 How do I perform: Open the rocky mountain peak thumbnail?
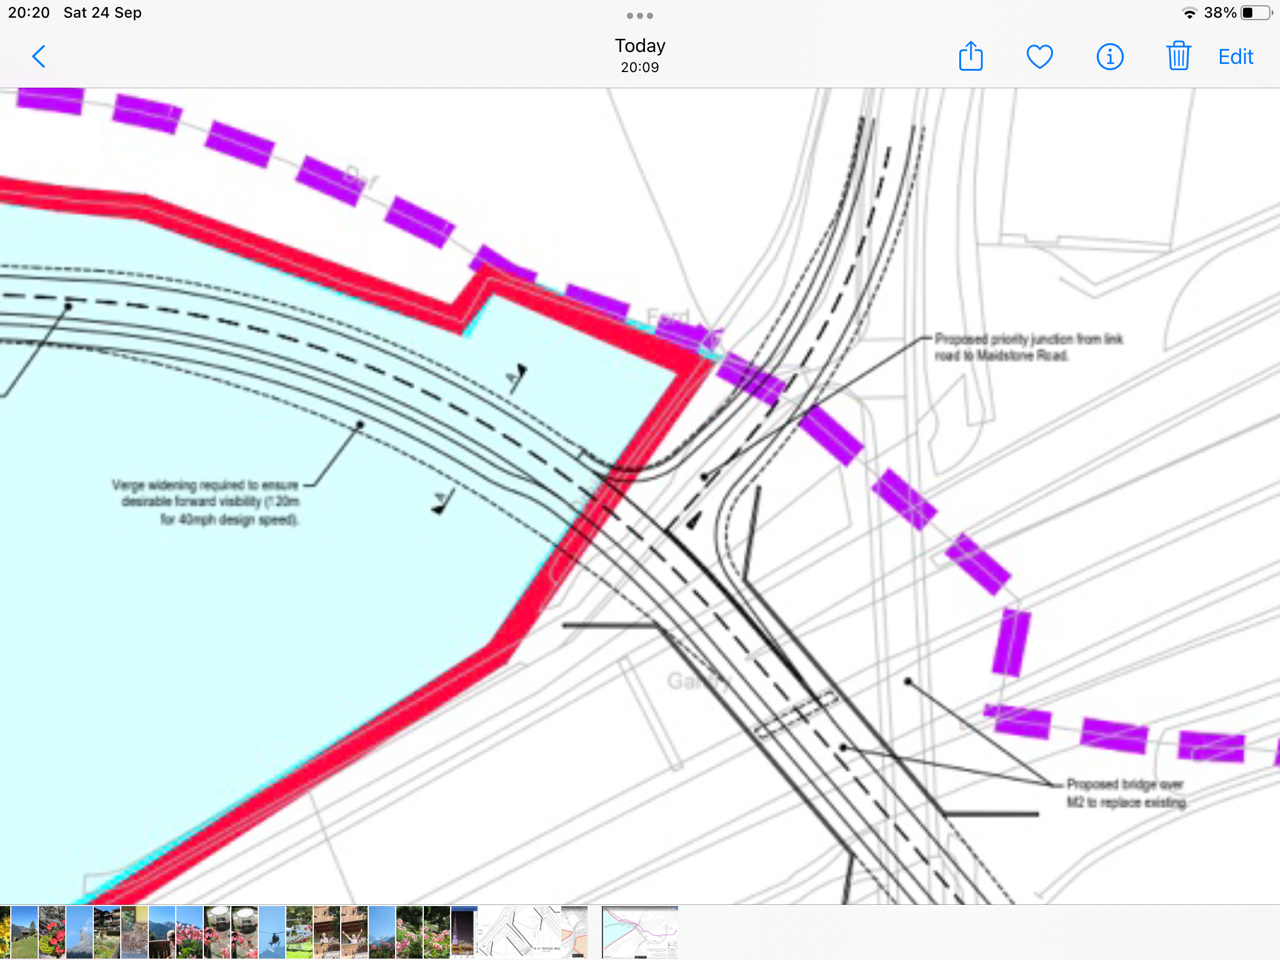(x=80, y=932)
